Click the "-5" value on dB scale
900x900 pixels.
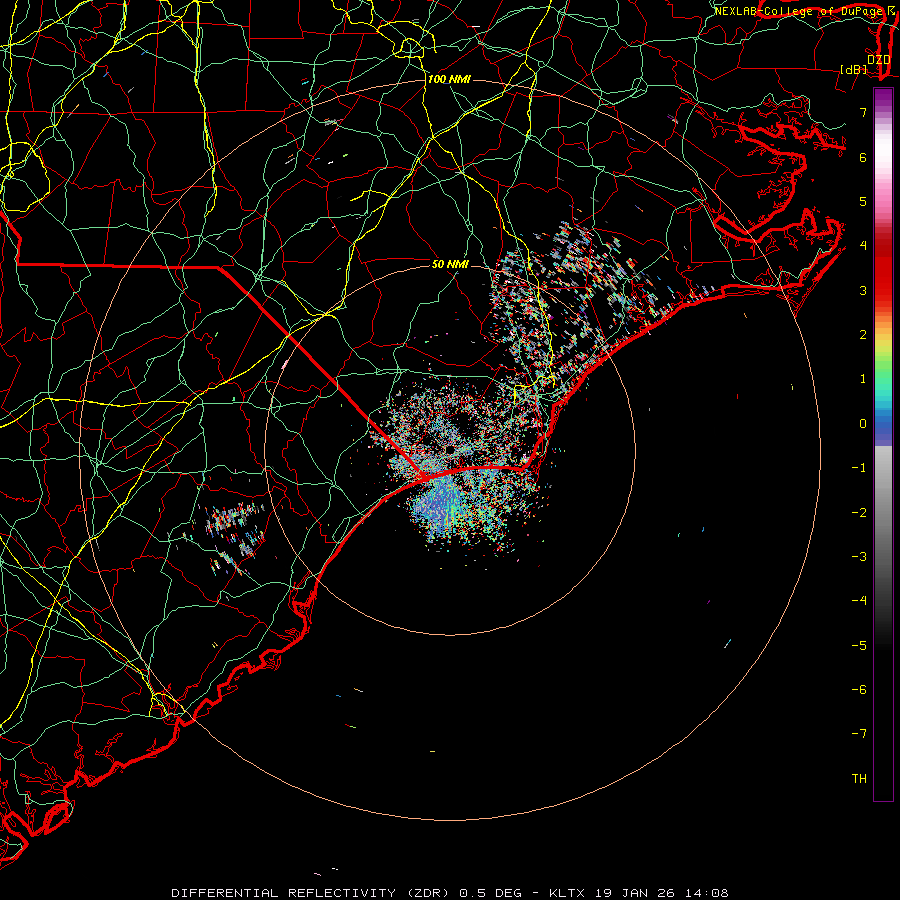coord(859,646)
